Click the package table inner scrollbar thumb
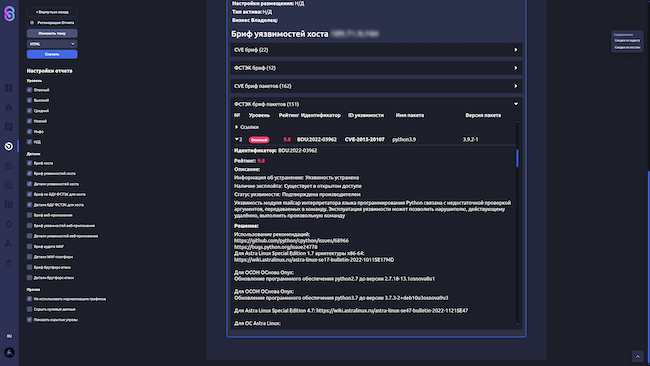This screenshot has width=650, height=366. pyautogui.click(x=517, y=158)
